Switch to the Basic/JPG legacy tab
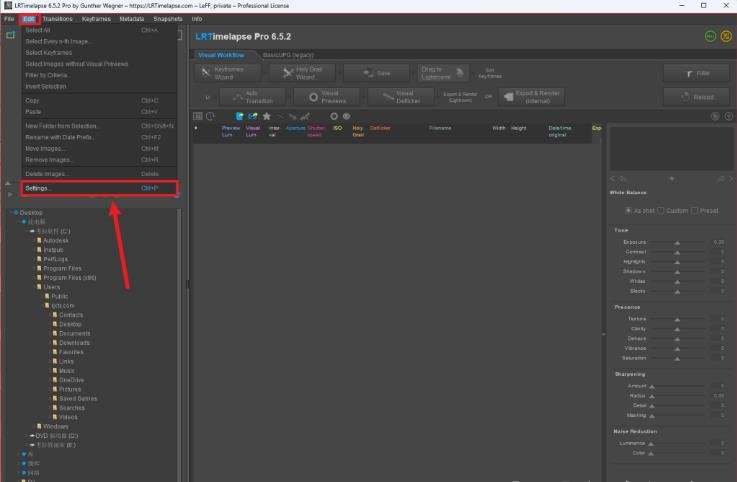The width and height of the screenshot is (737, 482). coord(288,55)
